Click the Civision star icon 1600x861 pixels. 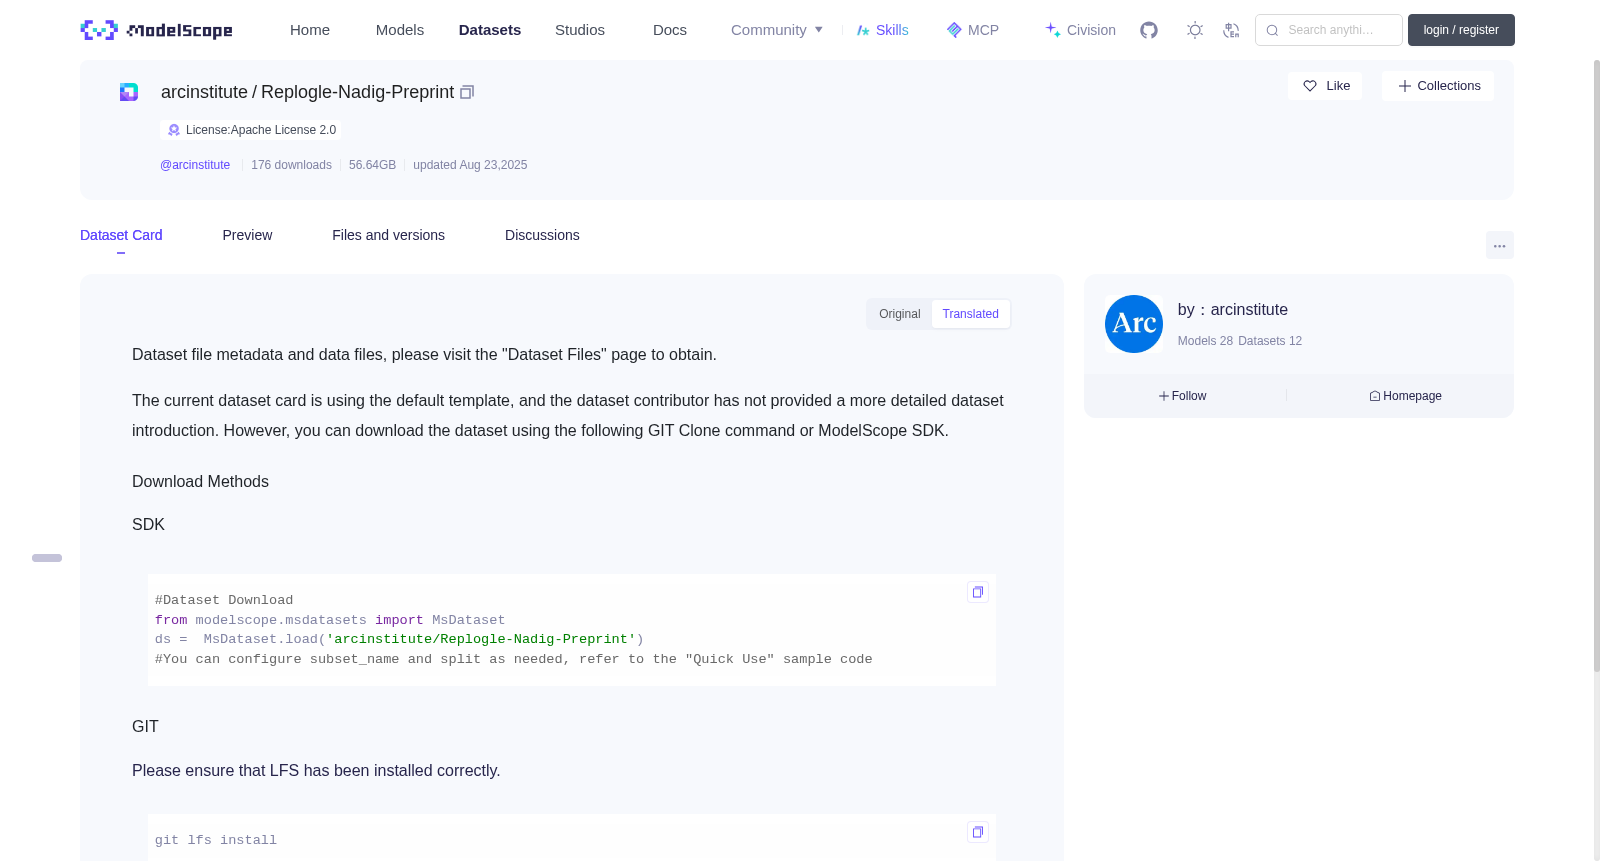pos(1053,30)
